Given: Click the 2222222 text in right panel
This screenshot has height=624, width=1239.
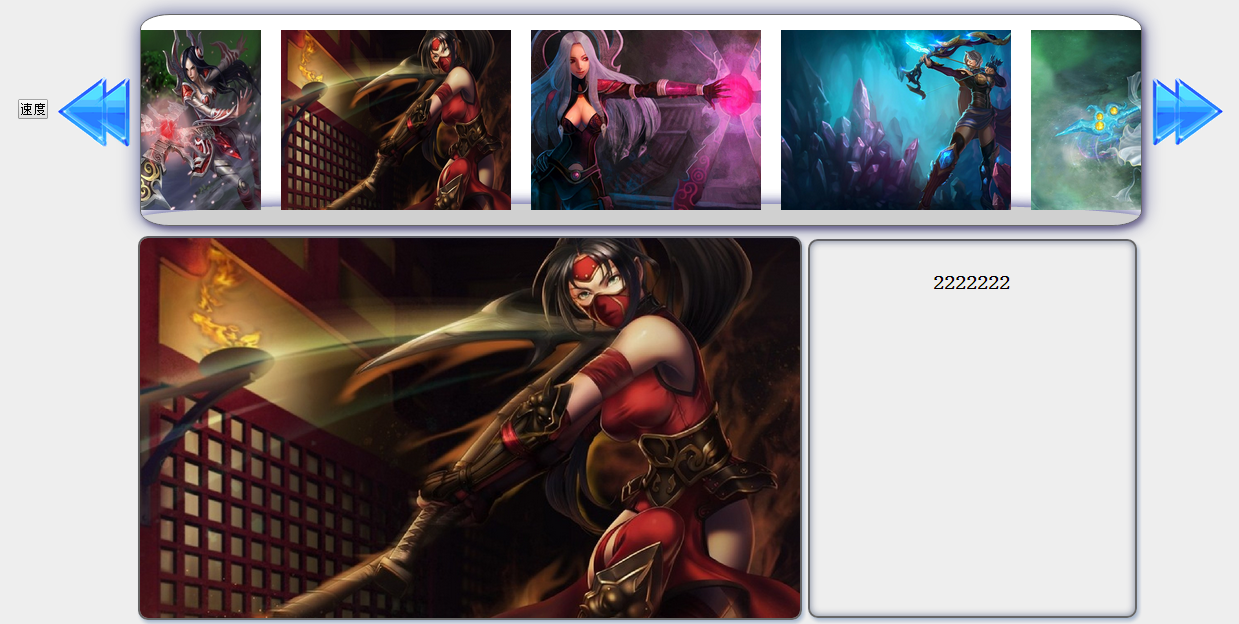Looking at the screenshot, I should 971,283.
